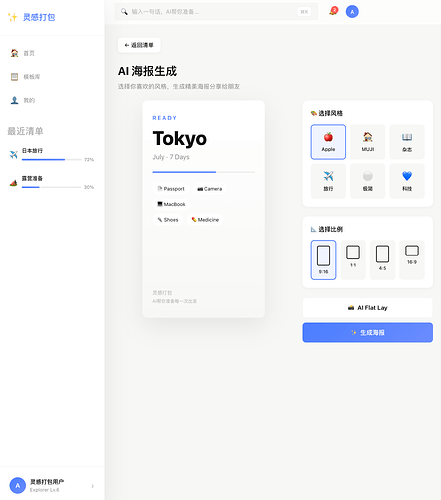Click the magnifier search icon
Image resolution: width=441 pixels, height=500 pixels.
124,12
